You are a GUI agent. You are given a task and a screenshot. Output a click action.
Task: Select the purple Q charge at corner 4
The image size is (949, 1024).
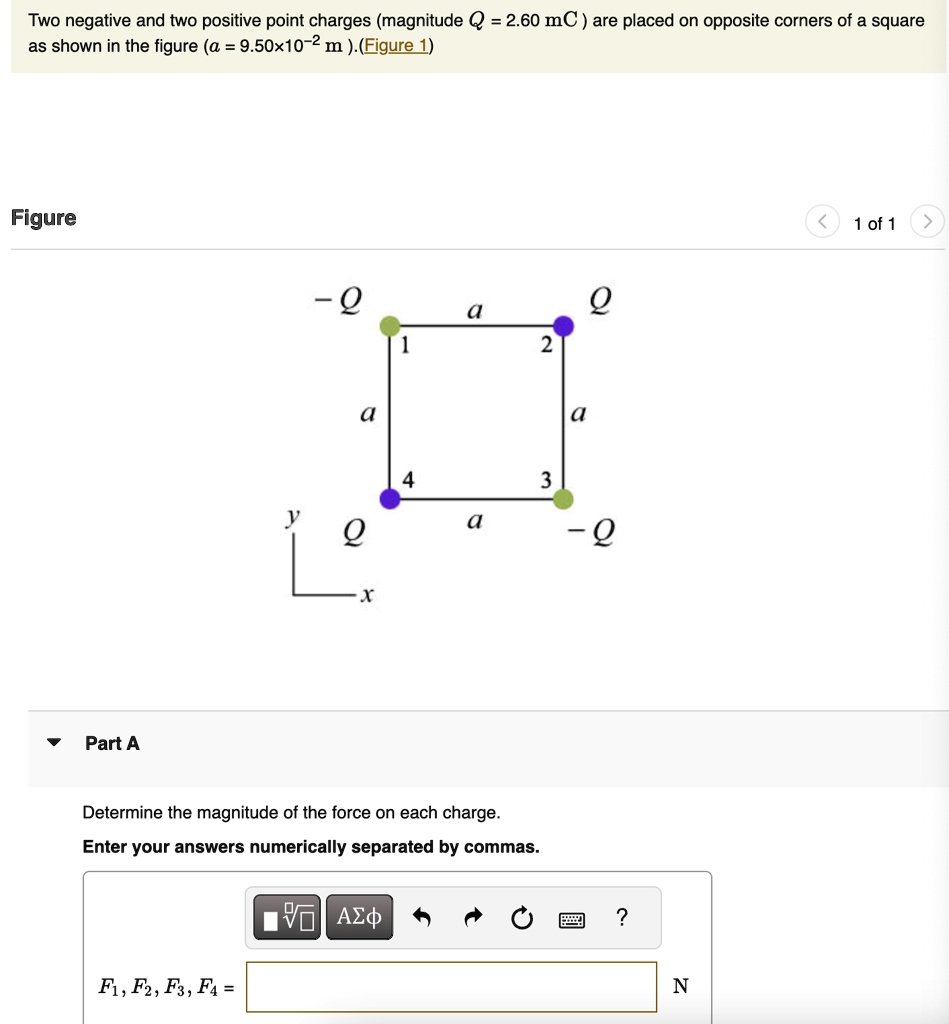[x=388, y=497]
